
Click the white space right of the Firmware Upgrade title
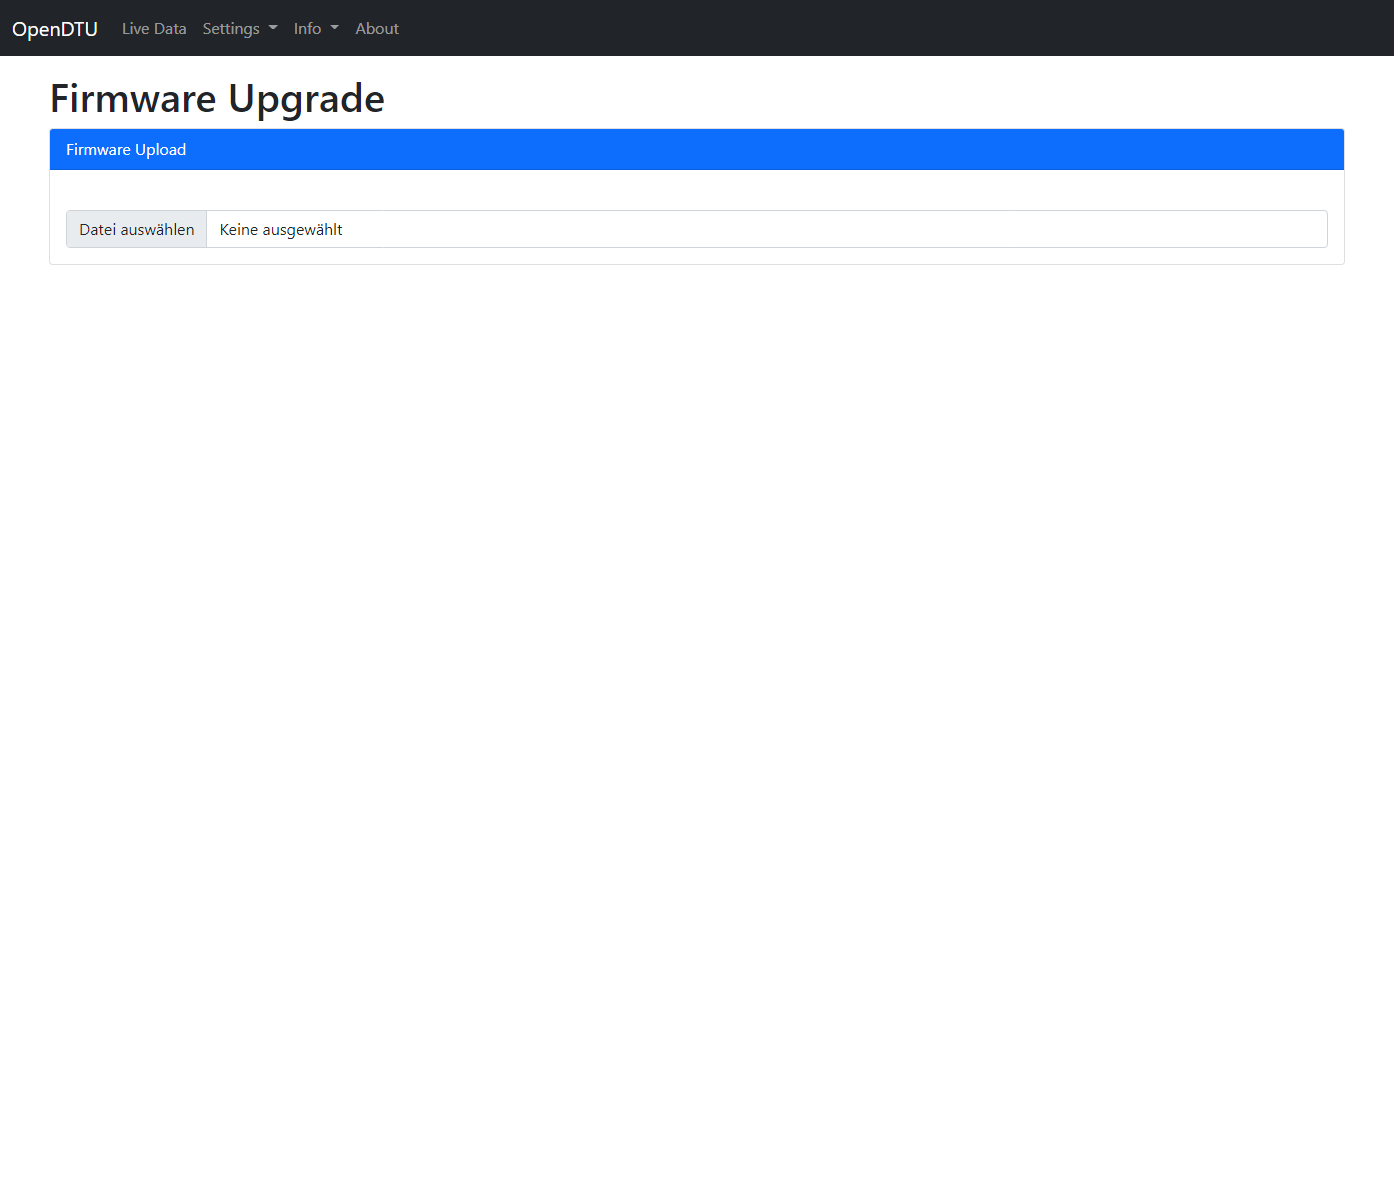pyautogui.click(x=860, y=99)
